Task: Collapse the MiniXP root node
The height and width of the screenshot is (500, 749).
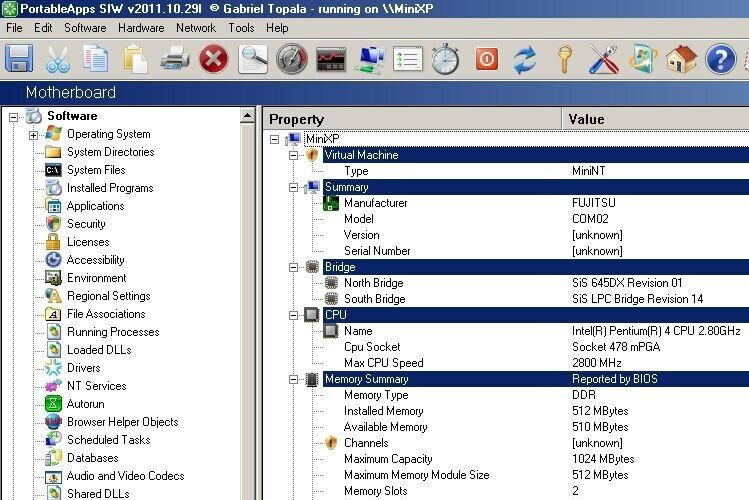Action: pyautogui.click(x=274, y=139)
